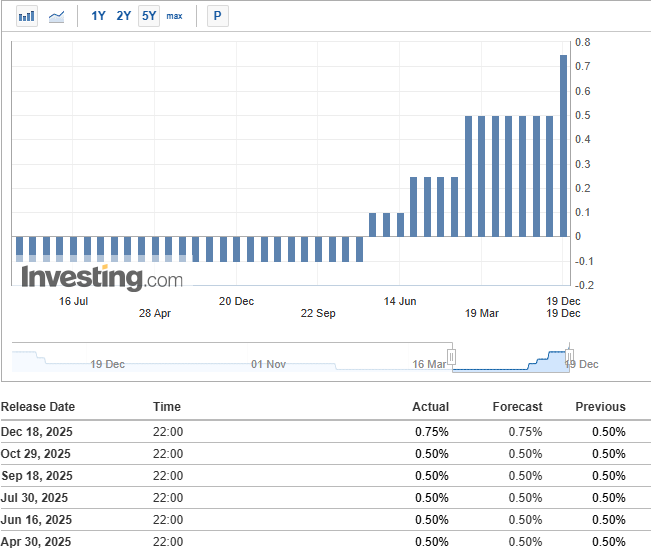651x553 pixels.
Task: Click the 14 Jun axis label
Action: [400, 301]
